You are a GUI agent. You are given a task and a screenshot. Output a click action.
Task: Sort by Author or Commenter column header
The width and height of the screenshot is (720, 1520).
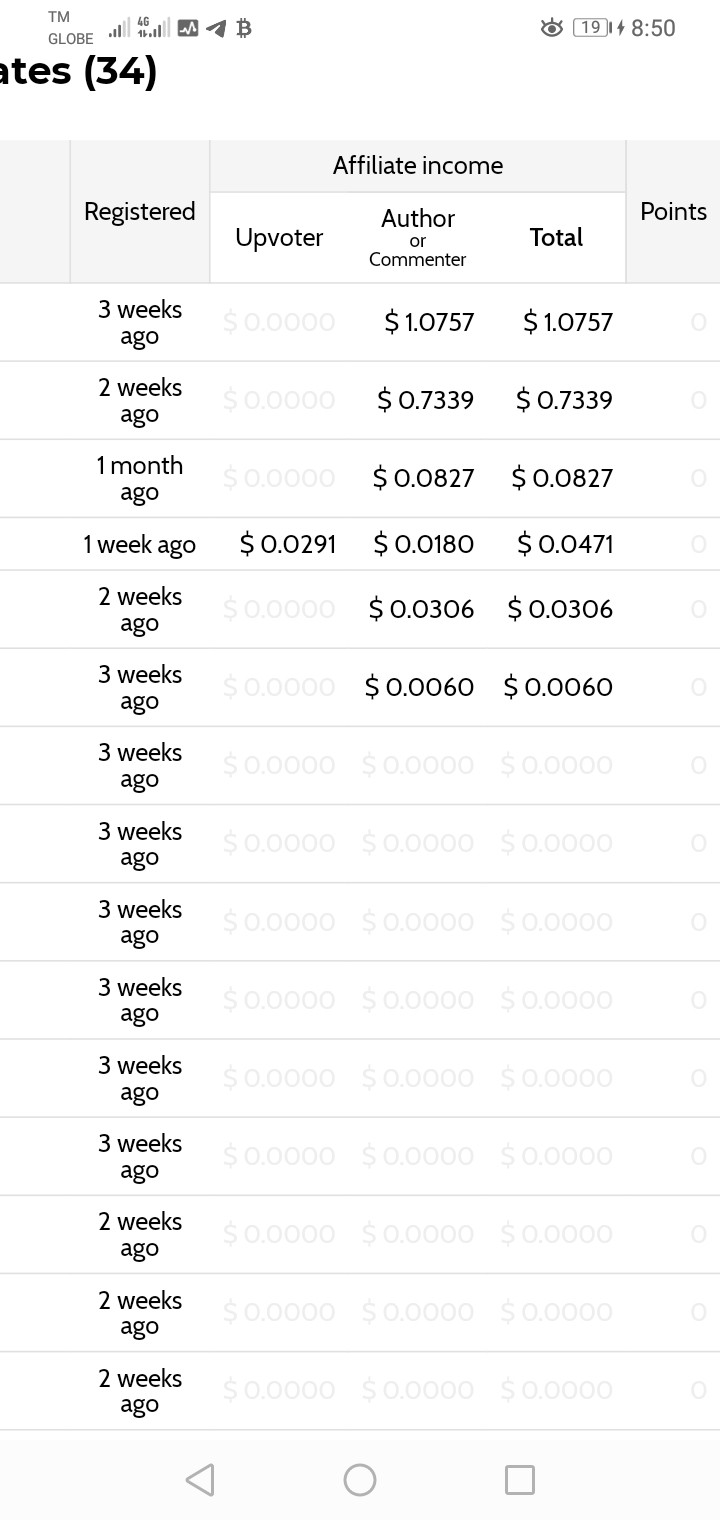point(418,237)
